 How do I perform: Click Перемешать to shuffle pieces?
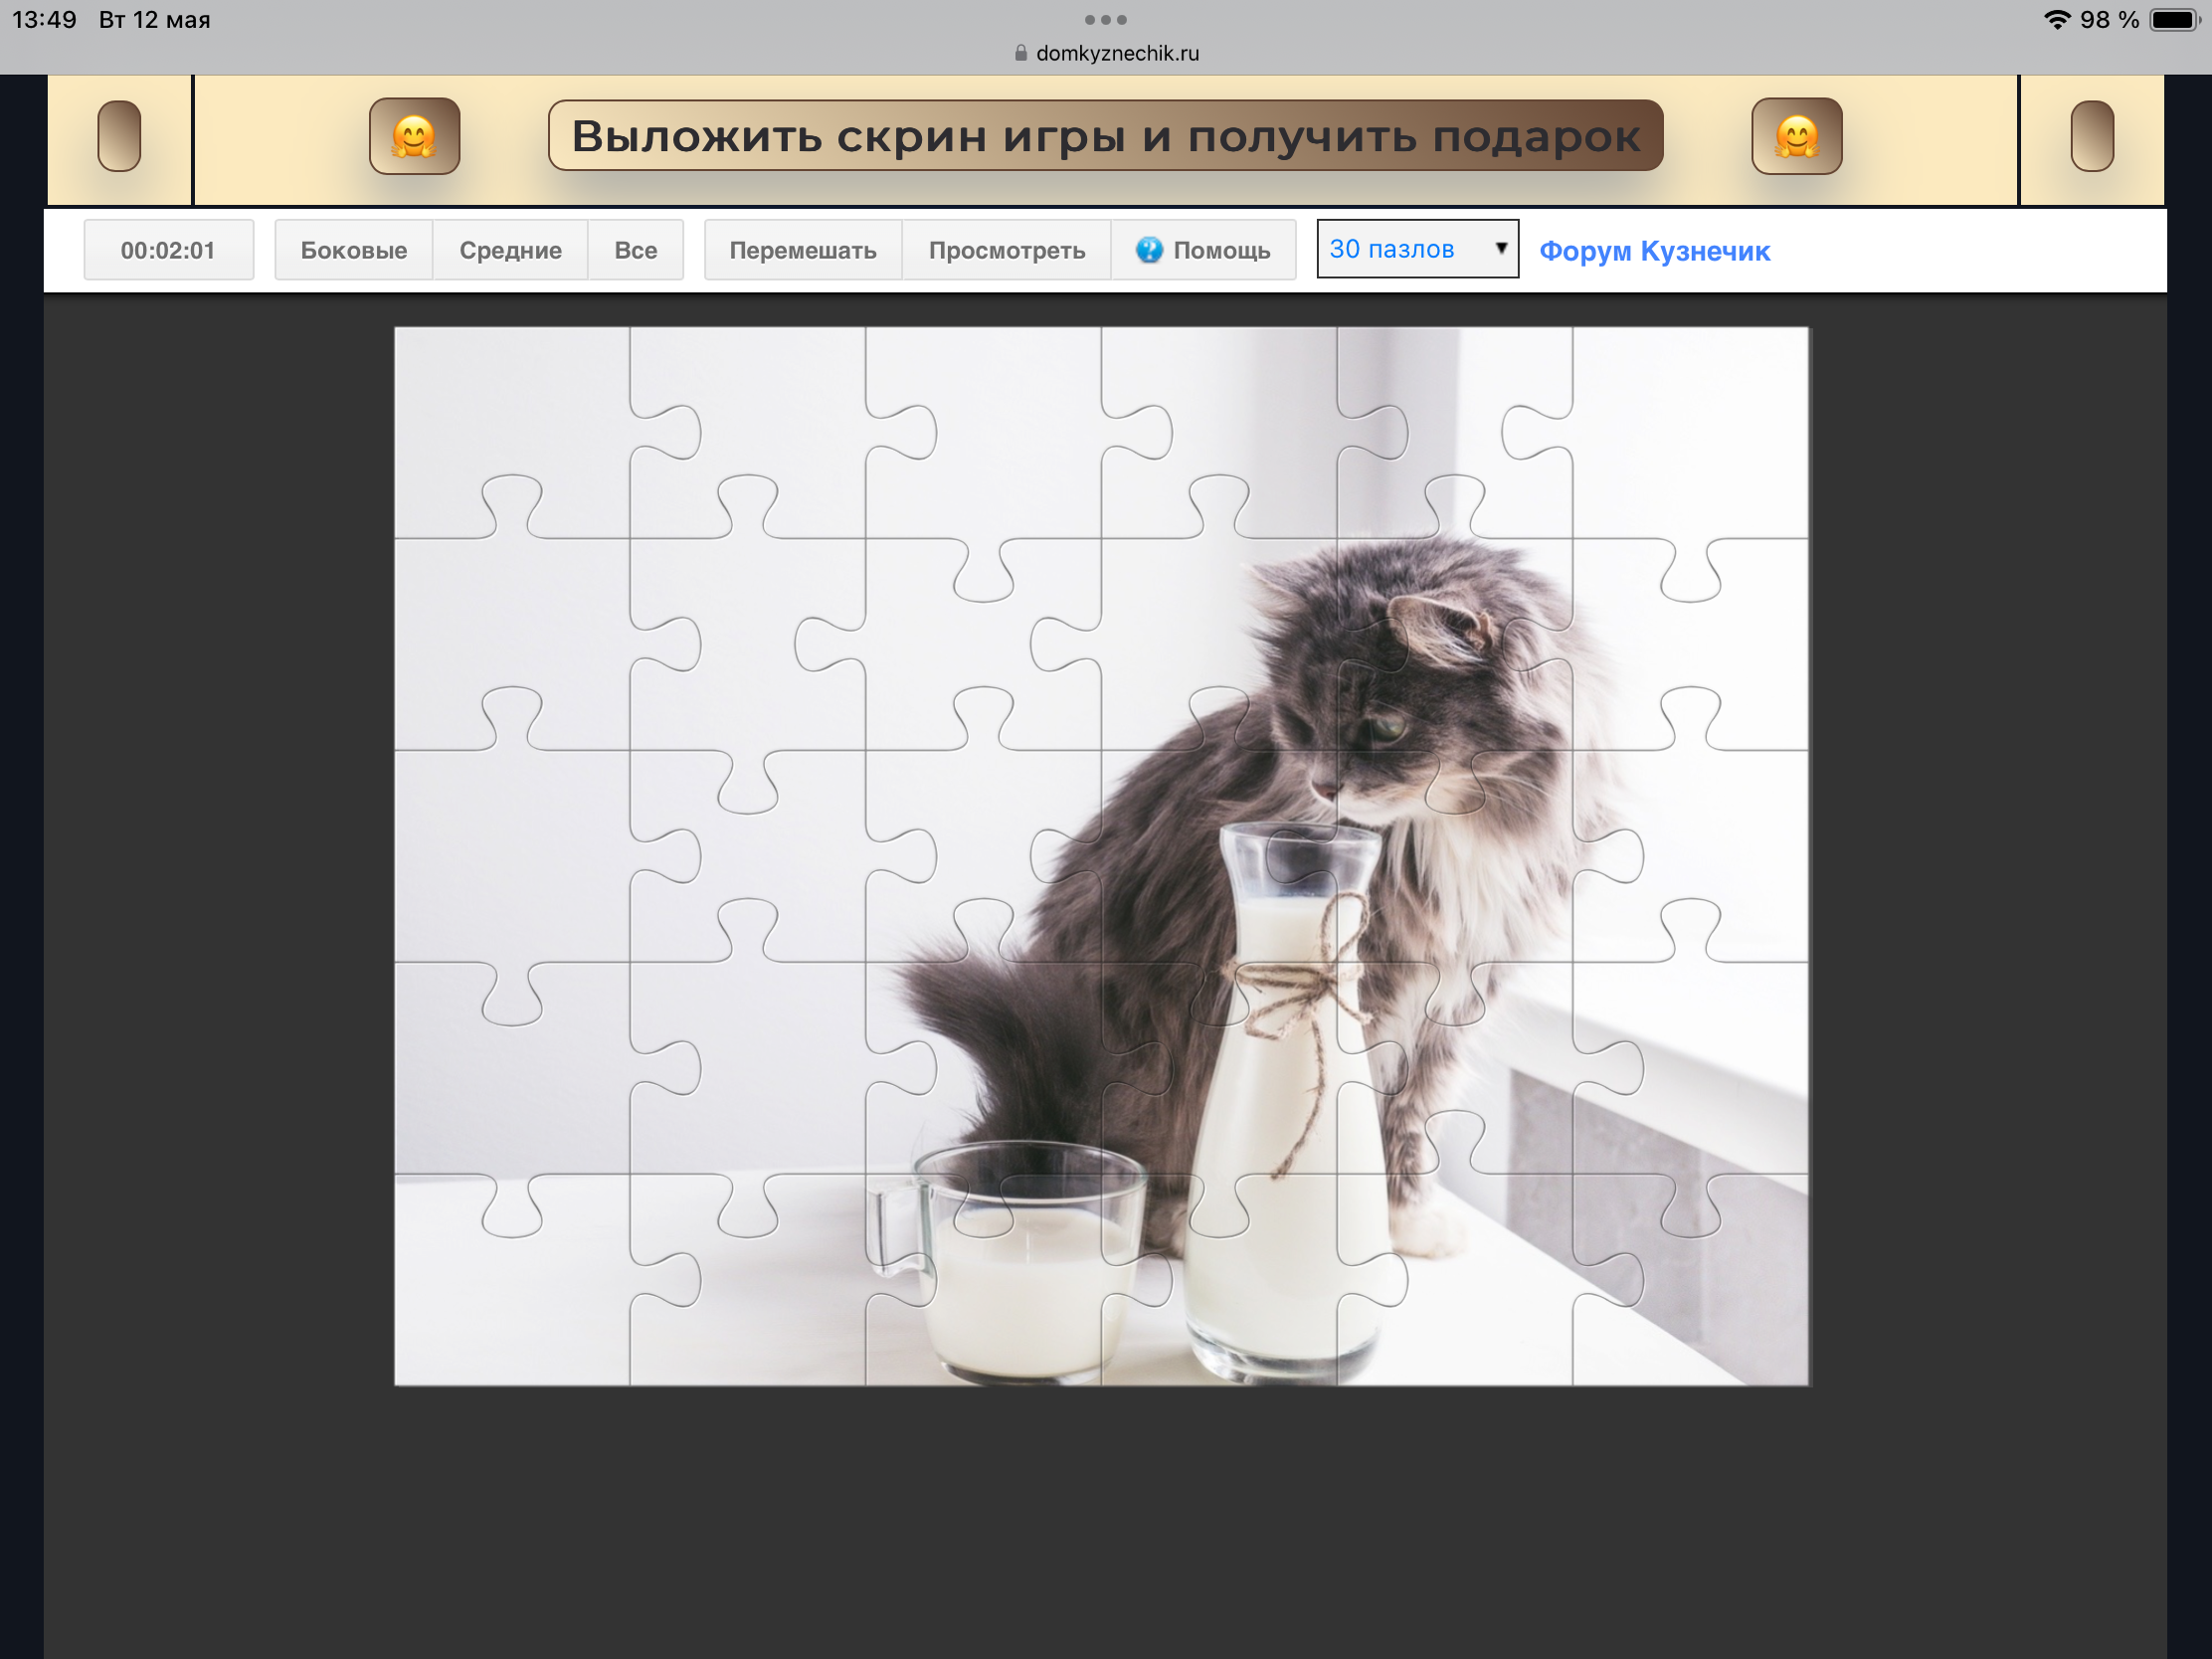point(802,250)
